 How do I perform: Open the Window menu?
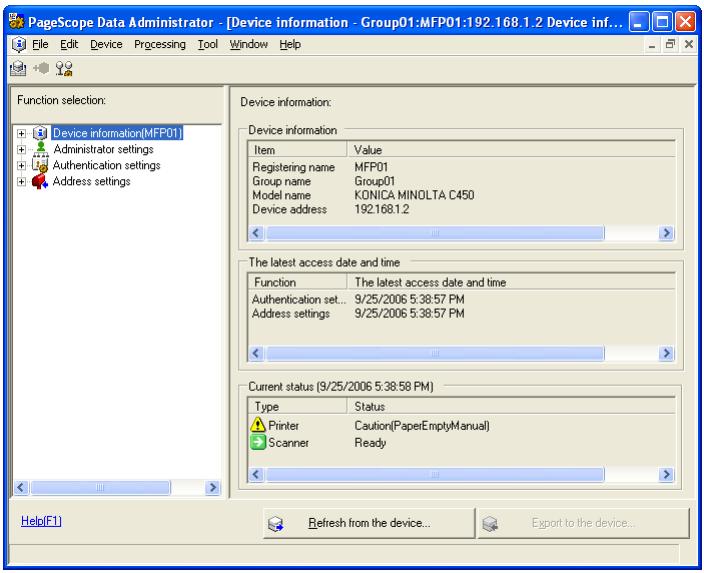coord(249,44)
